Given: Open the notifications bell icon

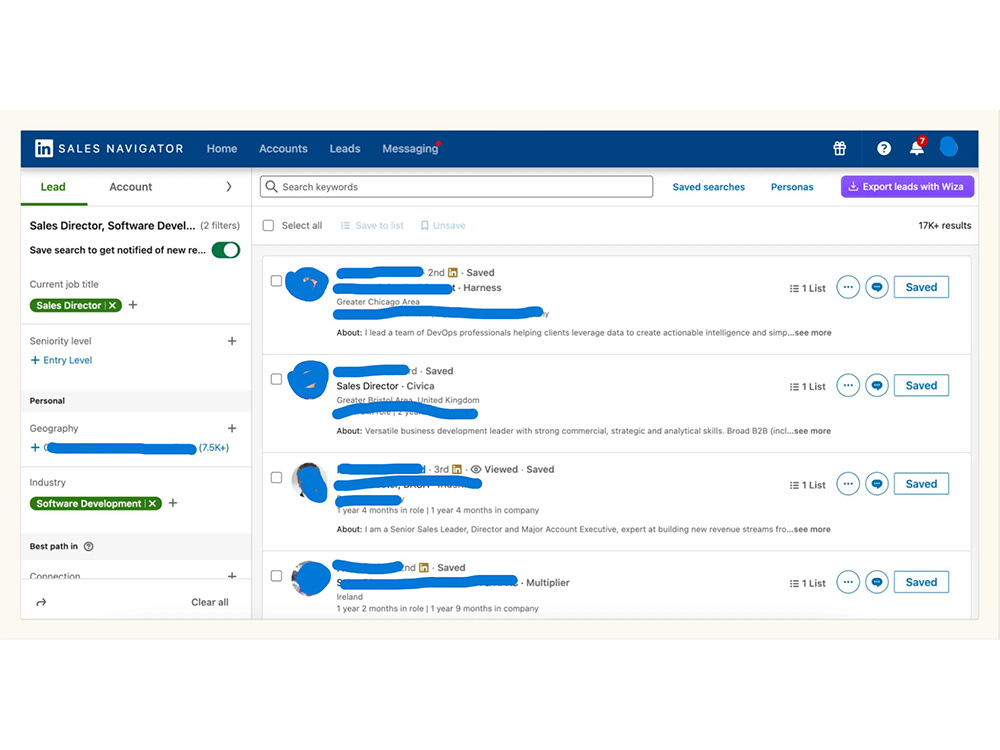Looking at the screenshot, I should [916, 148].
